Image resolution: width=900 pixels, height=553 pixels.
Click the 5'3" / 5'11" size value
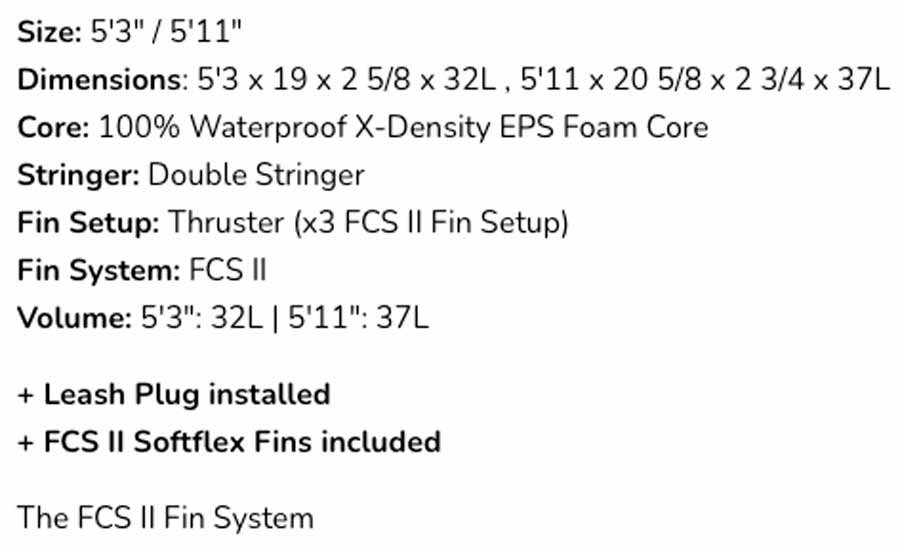pos(166,32)
